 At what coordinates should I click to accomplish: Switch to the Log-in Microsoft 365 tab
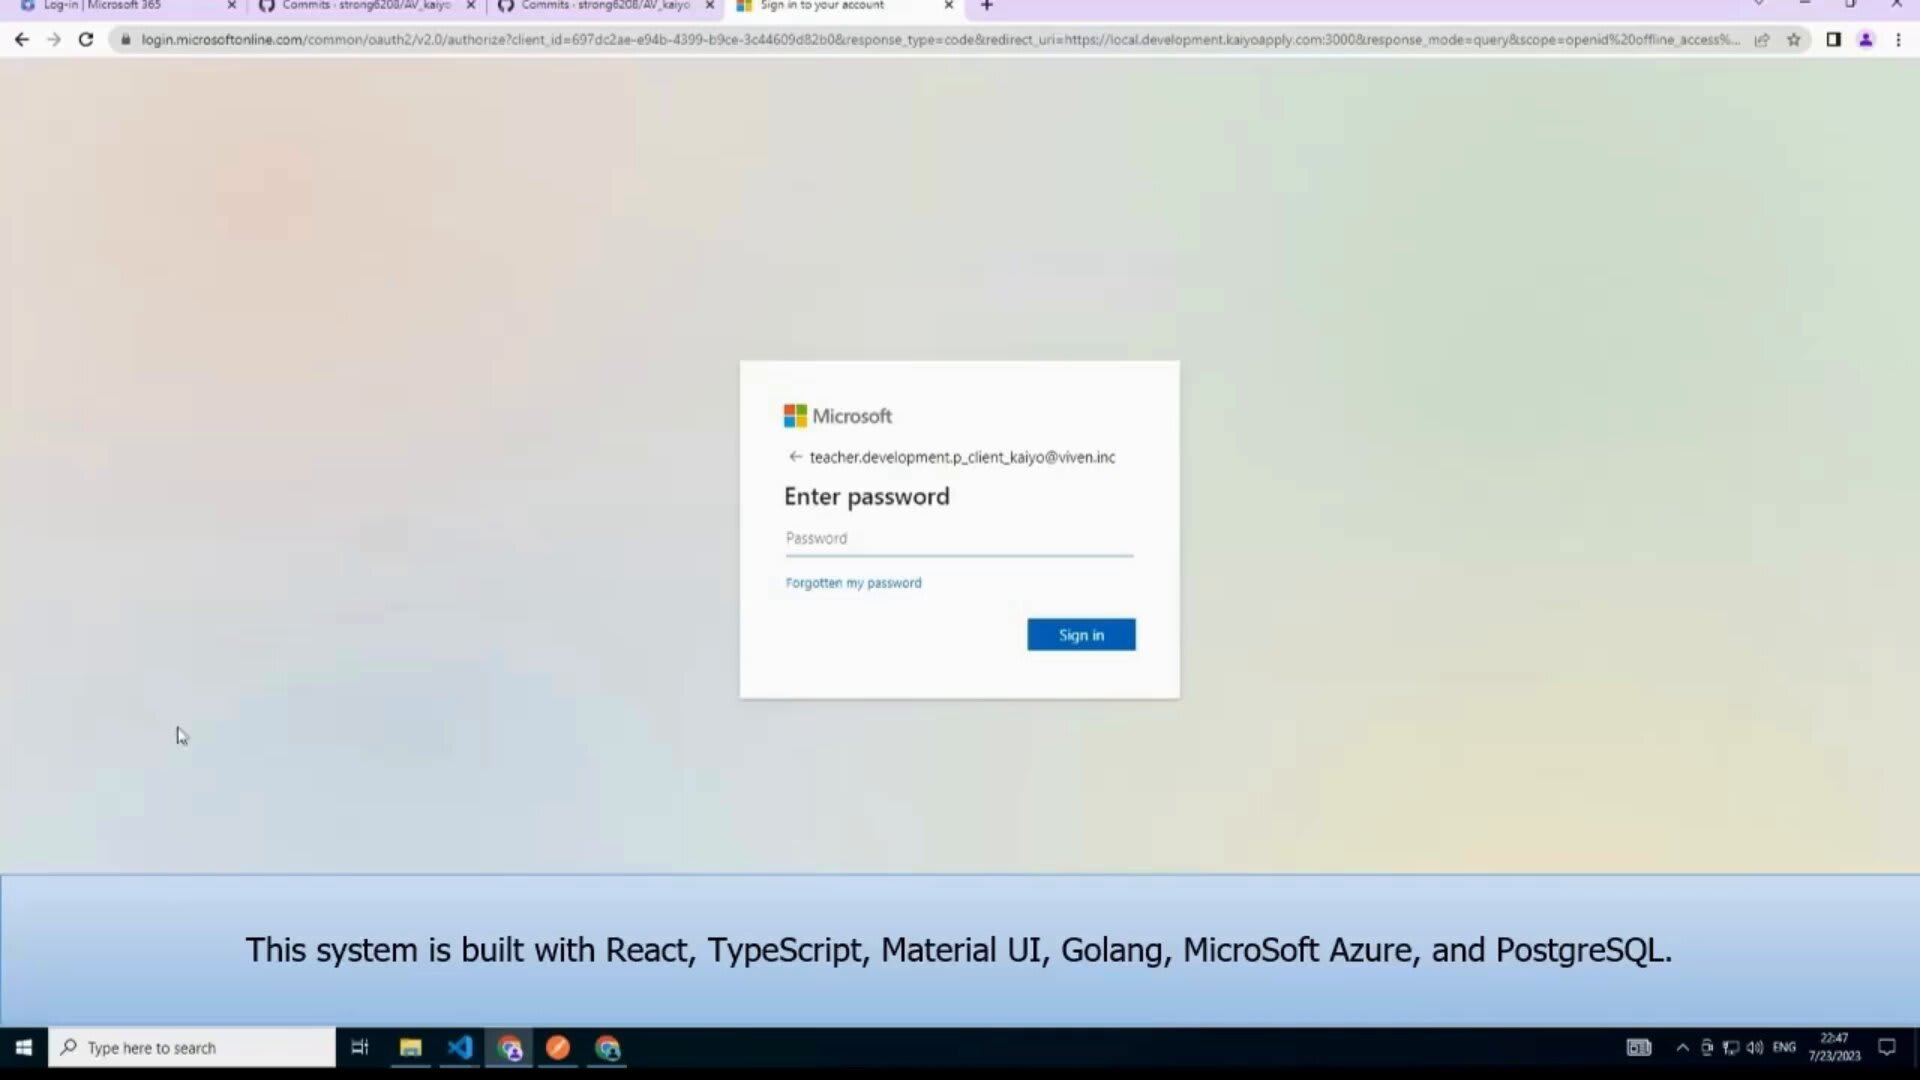[x=125, y=6]
